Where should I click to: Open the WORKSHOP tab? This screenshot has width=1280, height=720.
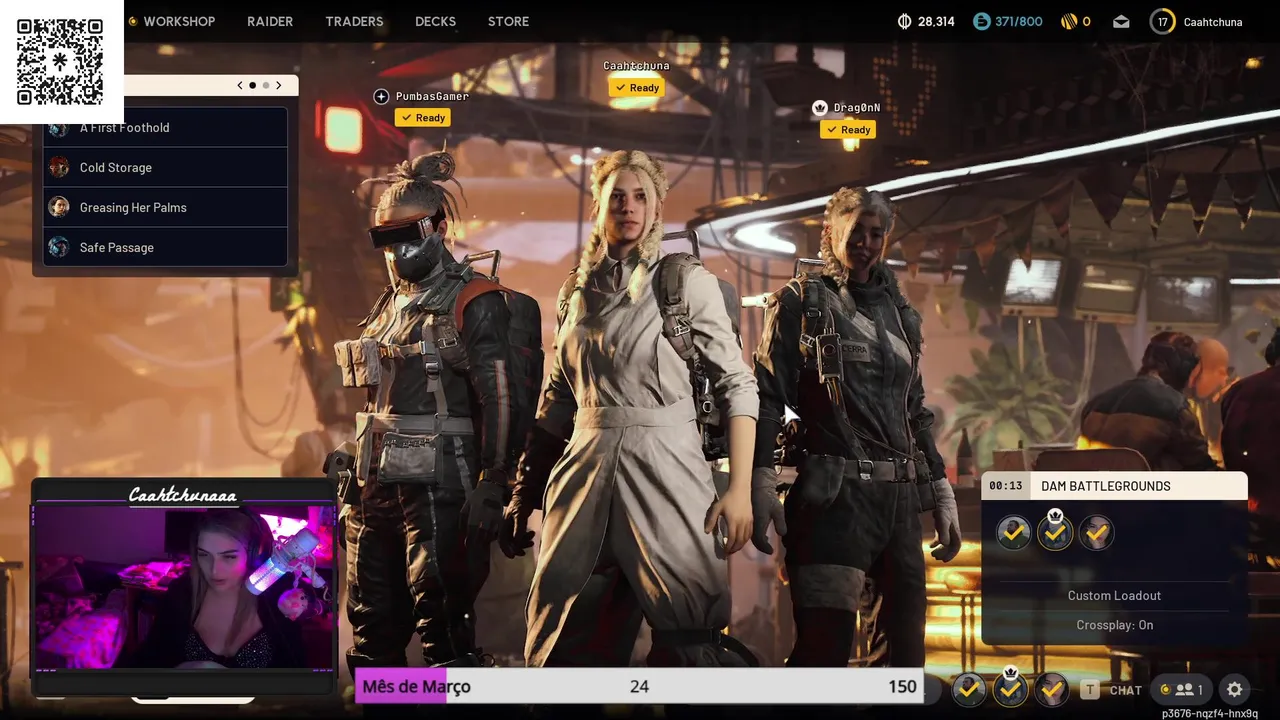[179, 21]
